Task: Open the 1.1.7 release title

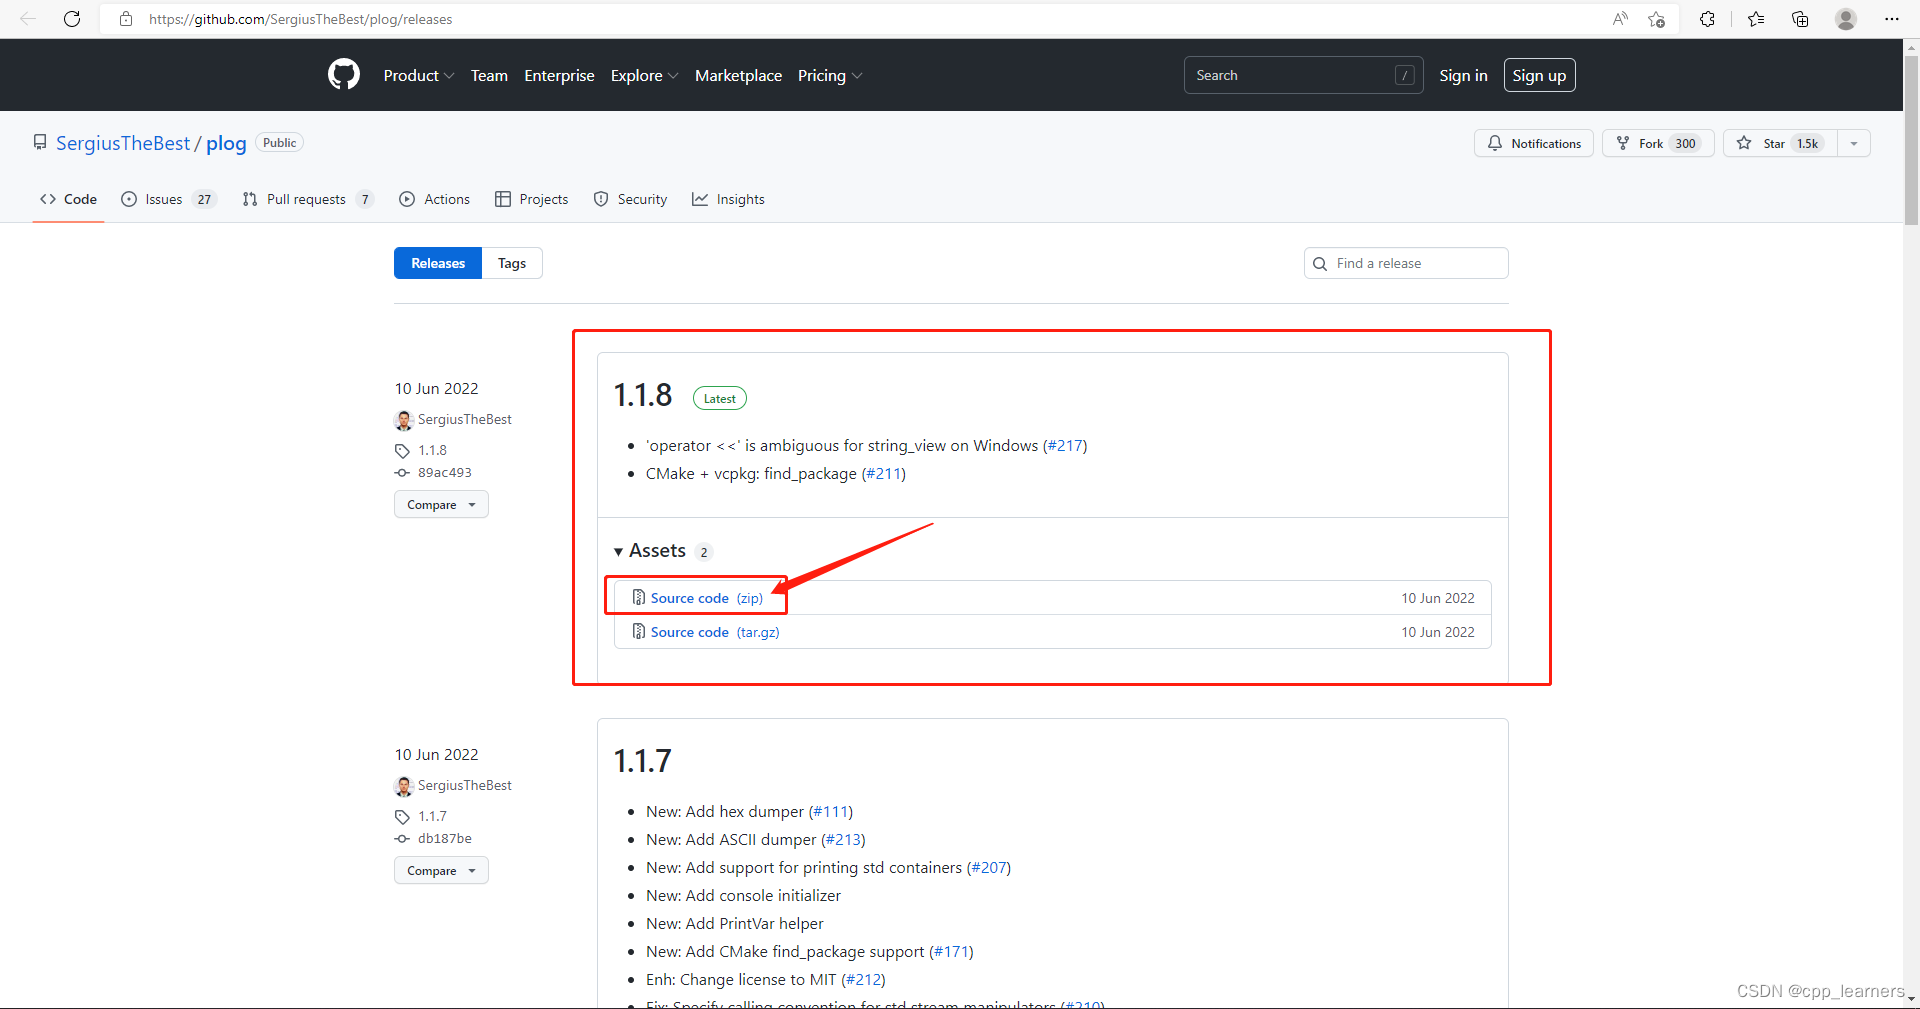Action: pos(642,761)
